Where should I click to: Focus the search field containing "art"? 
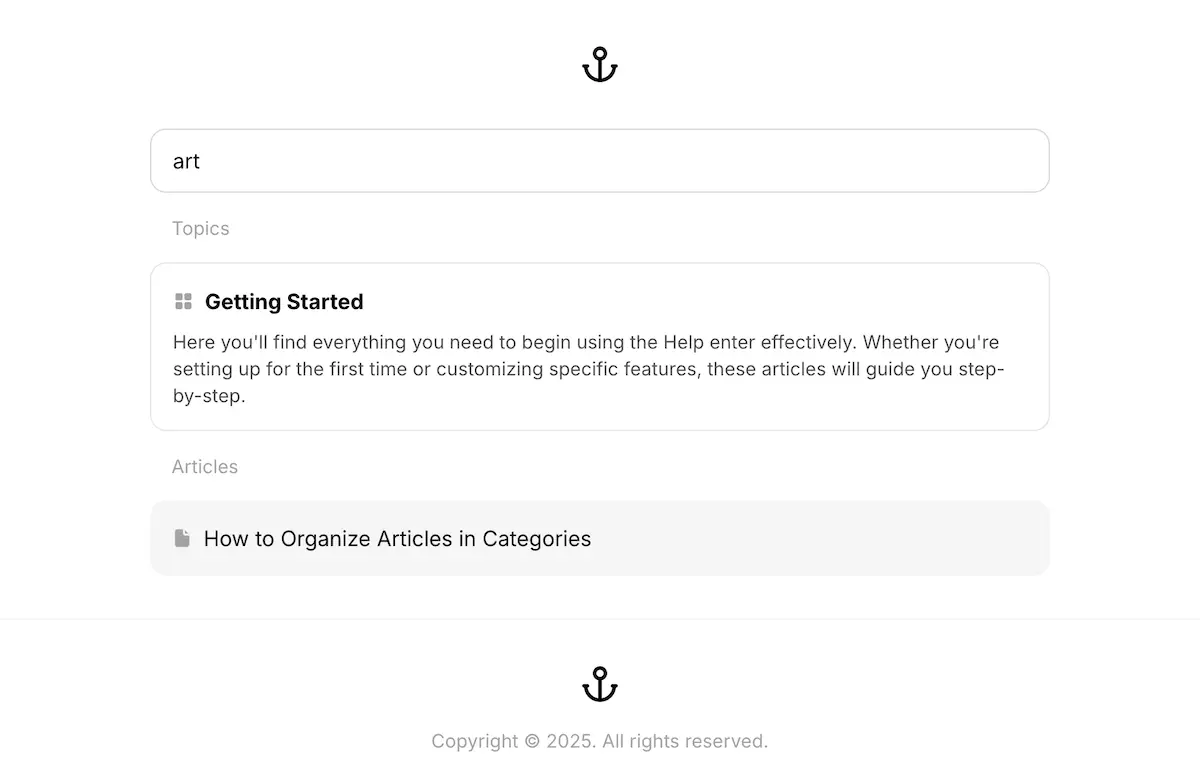click(600, 161)
